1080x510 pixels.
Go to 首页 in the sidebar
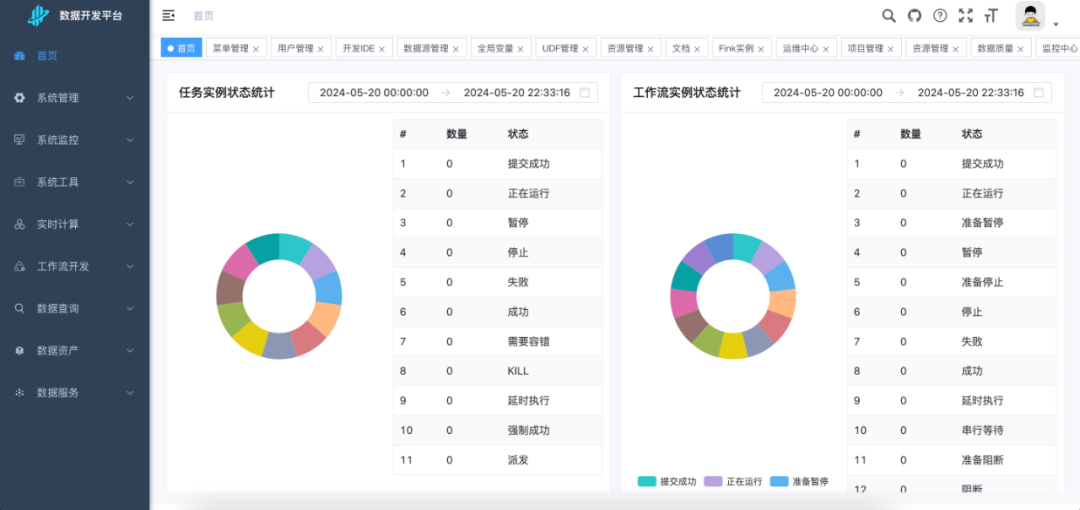pyautogui.click(x=74, y=56)
